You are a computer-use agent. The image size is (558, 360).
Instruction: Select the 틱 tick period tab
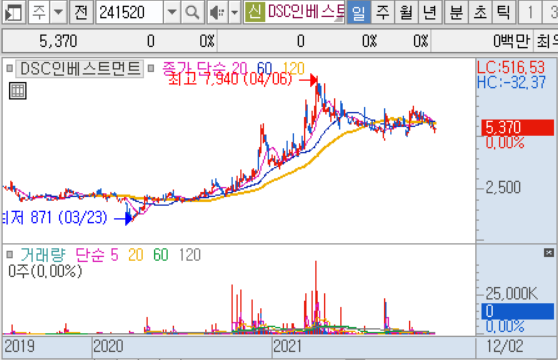[x=504, y=13]
